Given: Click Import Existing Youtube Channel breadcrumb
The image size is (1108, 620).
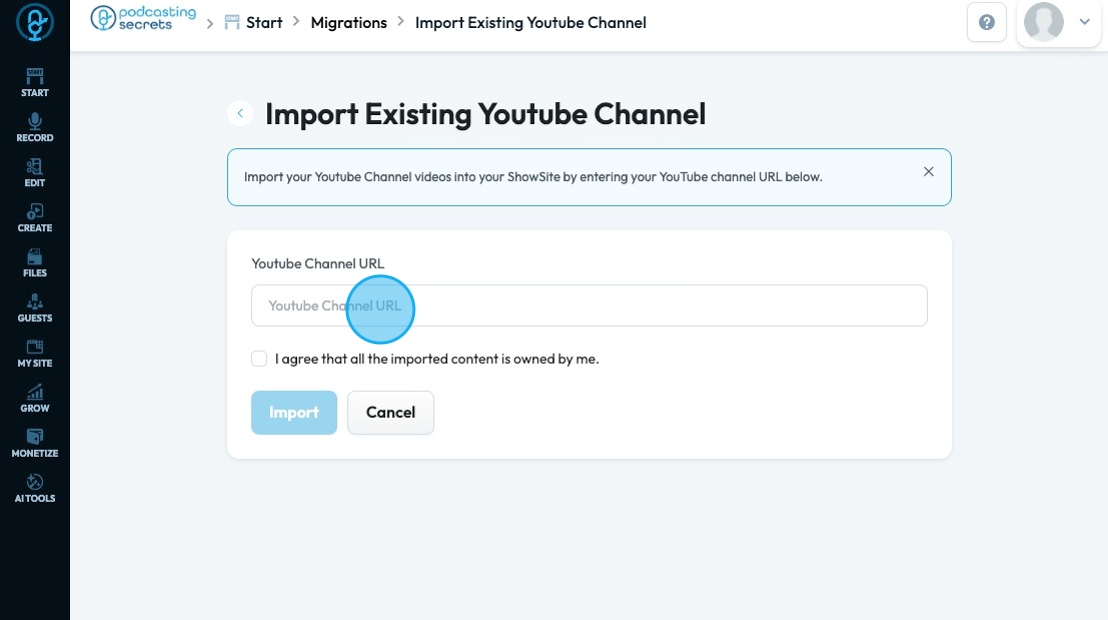Looking at the screenshot, I should [531, 23].
